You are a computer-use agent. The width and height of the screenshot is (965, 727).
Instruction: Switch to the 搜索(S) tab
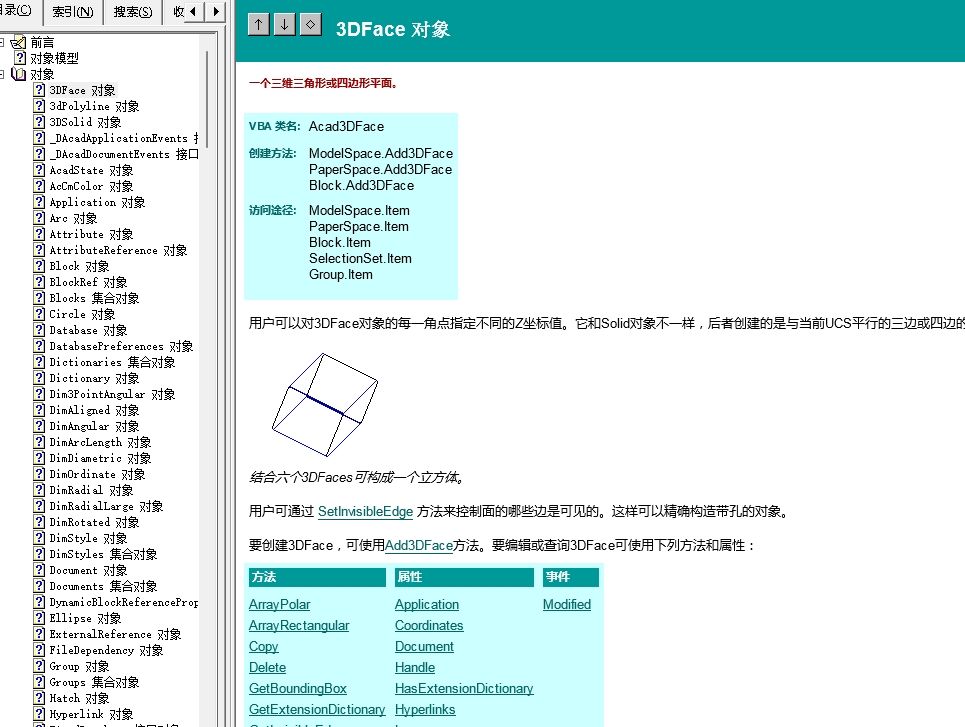pos(131,12)
